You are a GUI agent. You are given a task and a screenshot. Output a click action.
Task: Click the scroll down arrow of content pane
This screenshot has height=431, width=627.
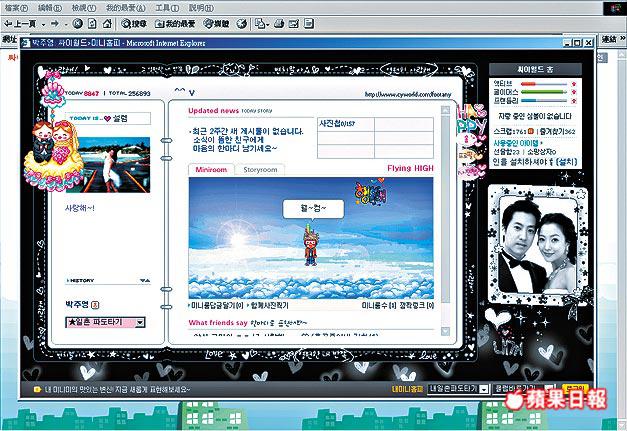445,331
